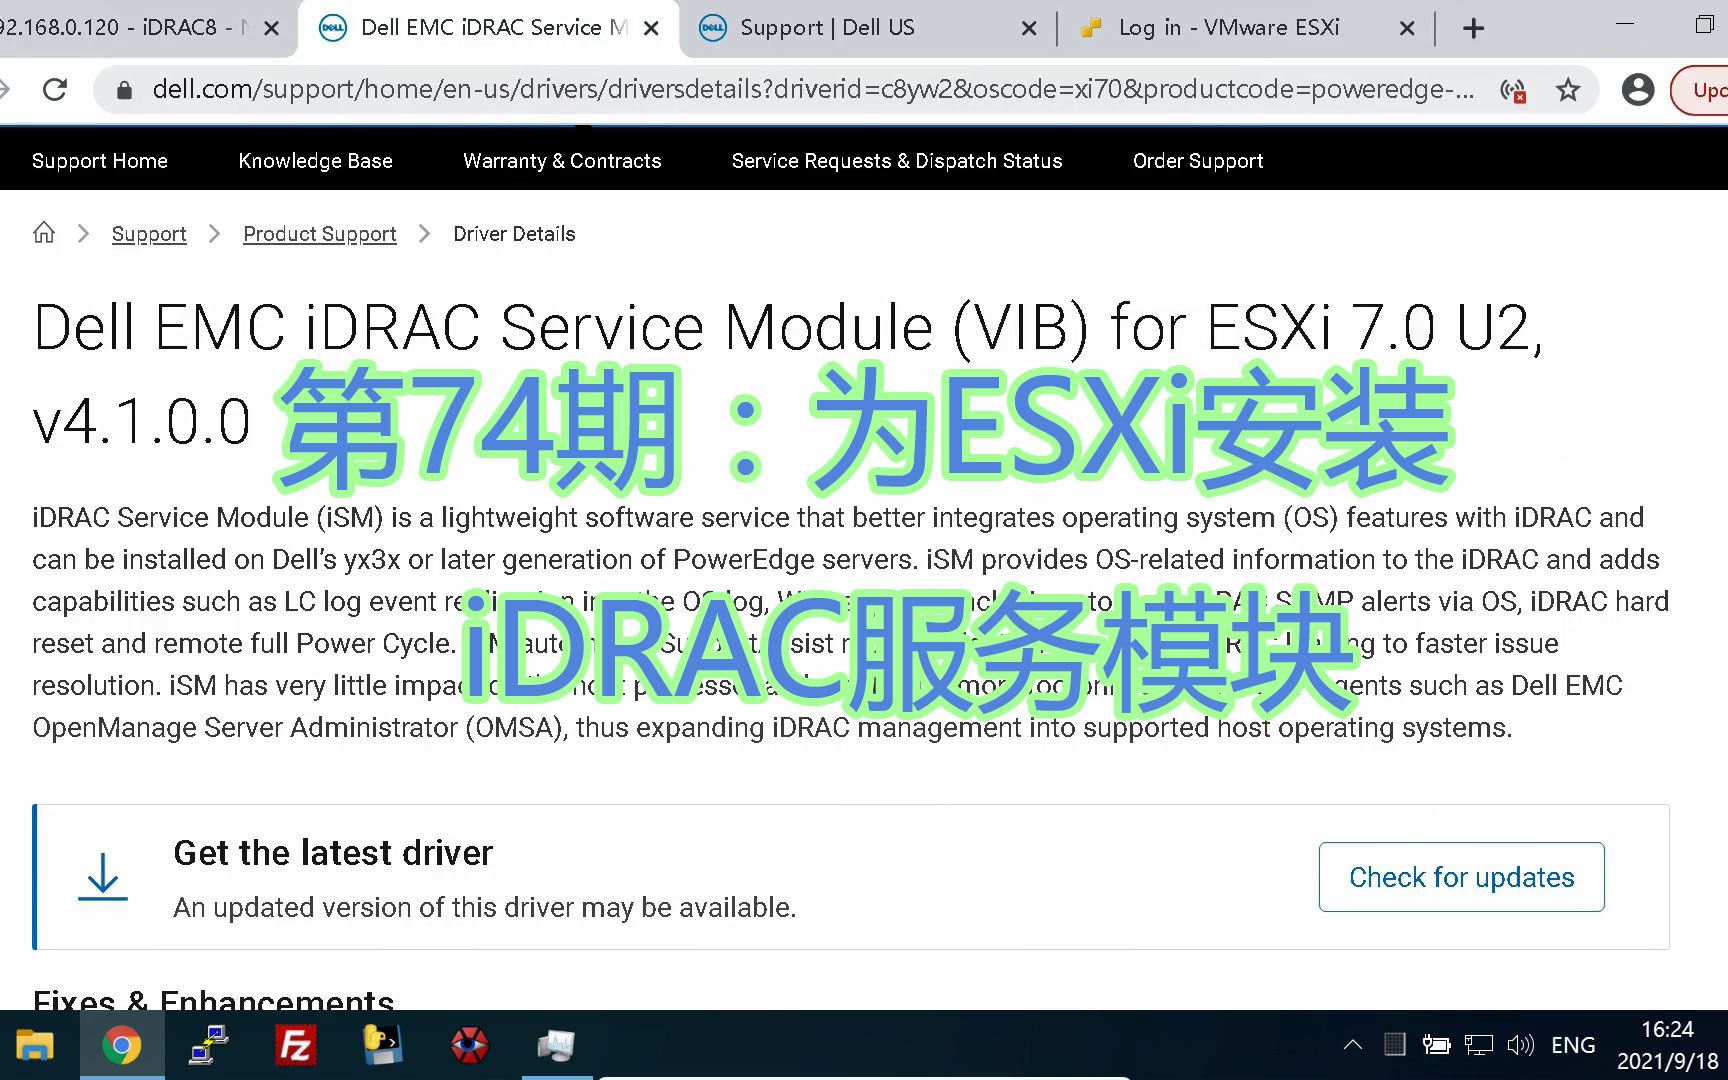1728x1080 pixels.
Task: Open Service Requests & Dispatch Status
Action: tap(897, 161)
